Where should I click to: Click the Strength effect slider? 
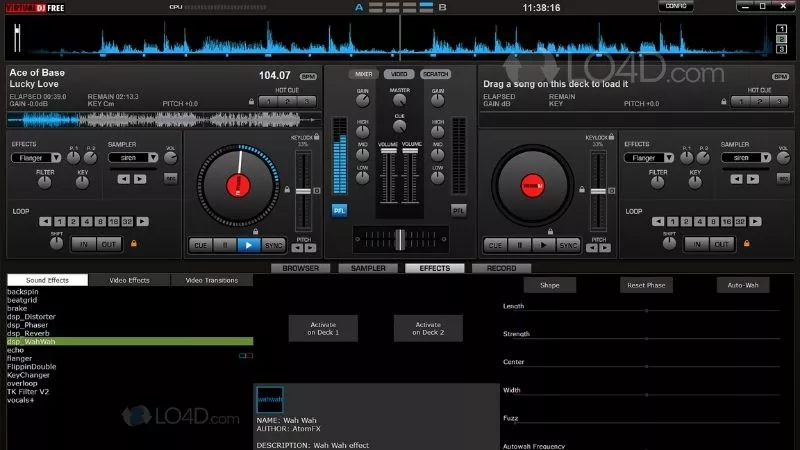pos(641,338)
